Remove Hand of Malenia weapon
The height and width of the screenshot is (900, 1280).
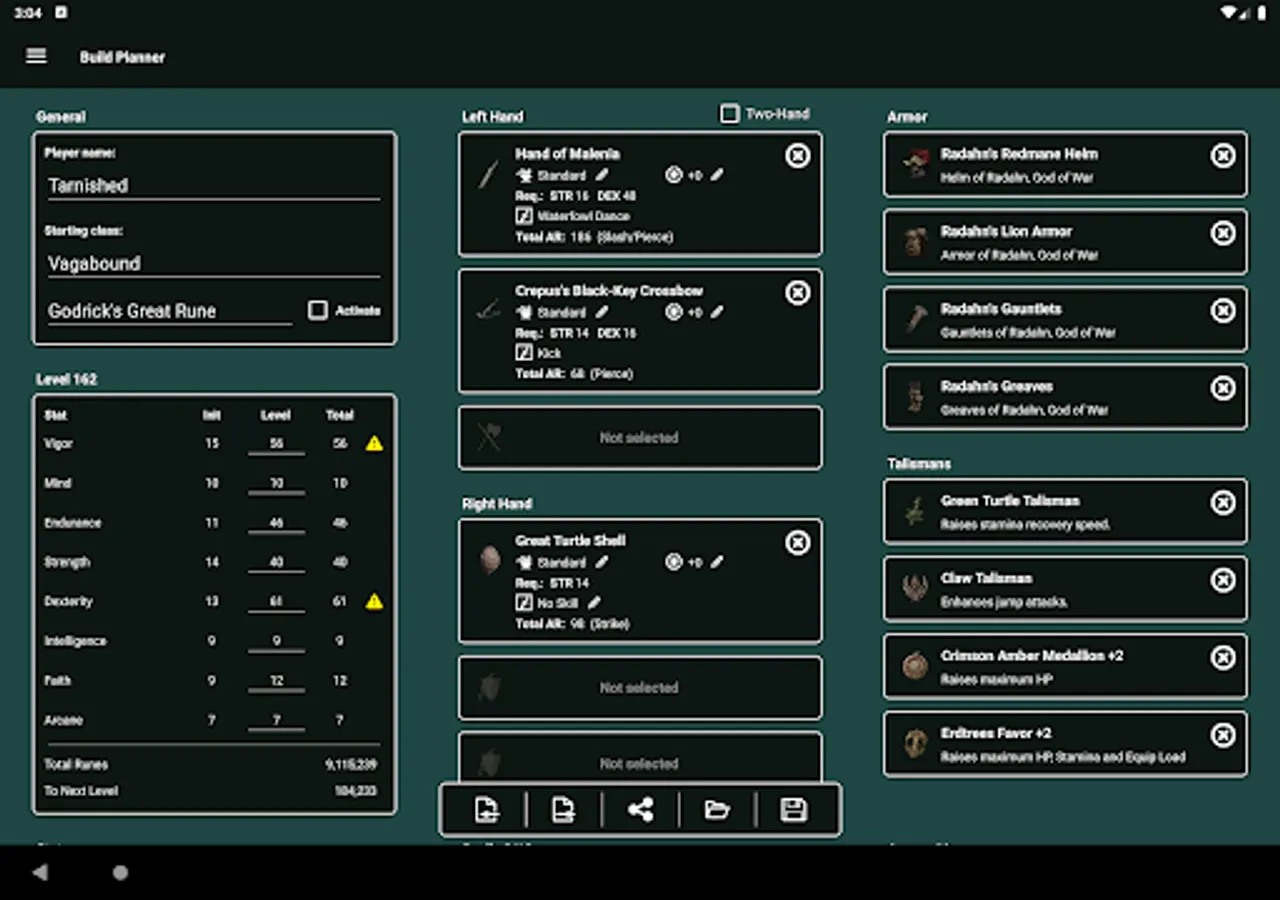(x=797, y=155)
